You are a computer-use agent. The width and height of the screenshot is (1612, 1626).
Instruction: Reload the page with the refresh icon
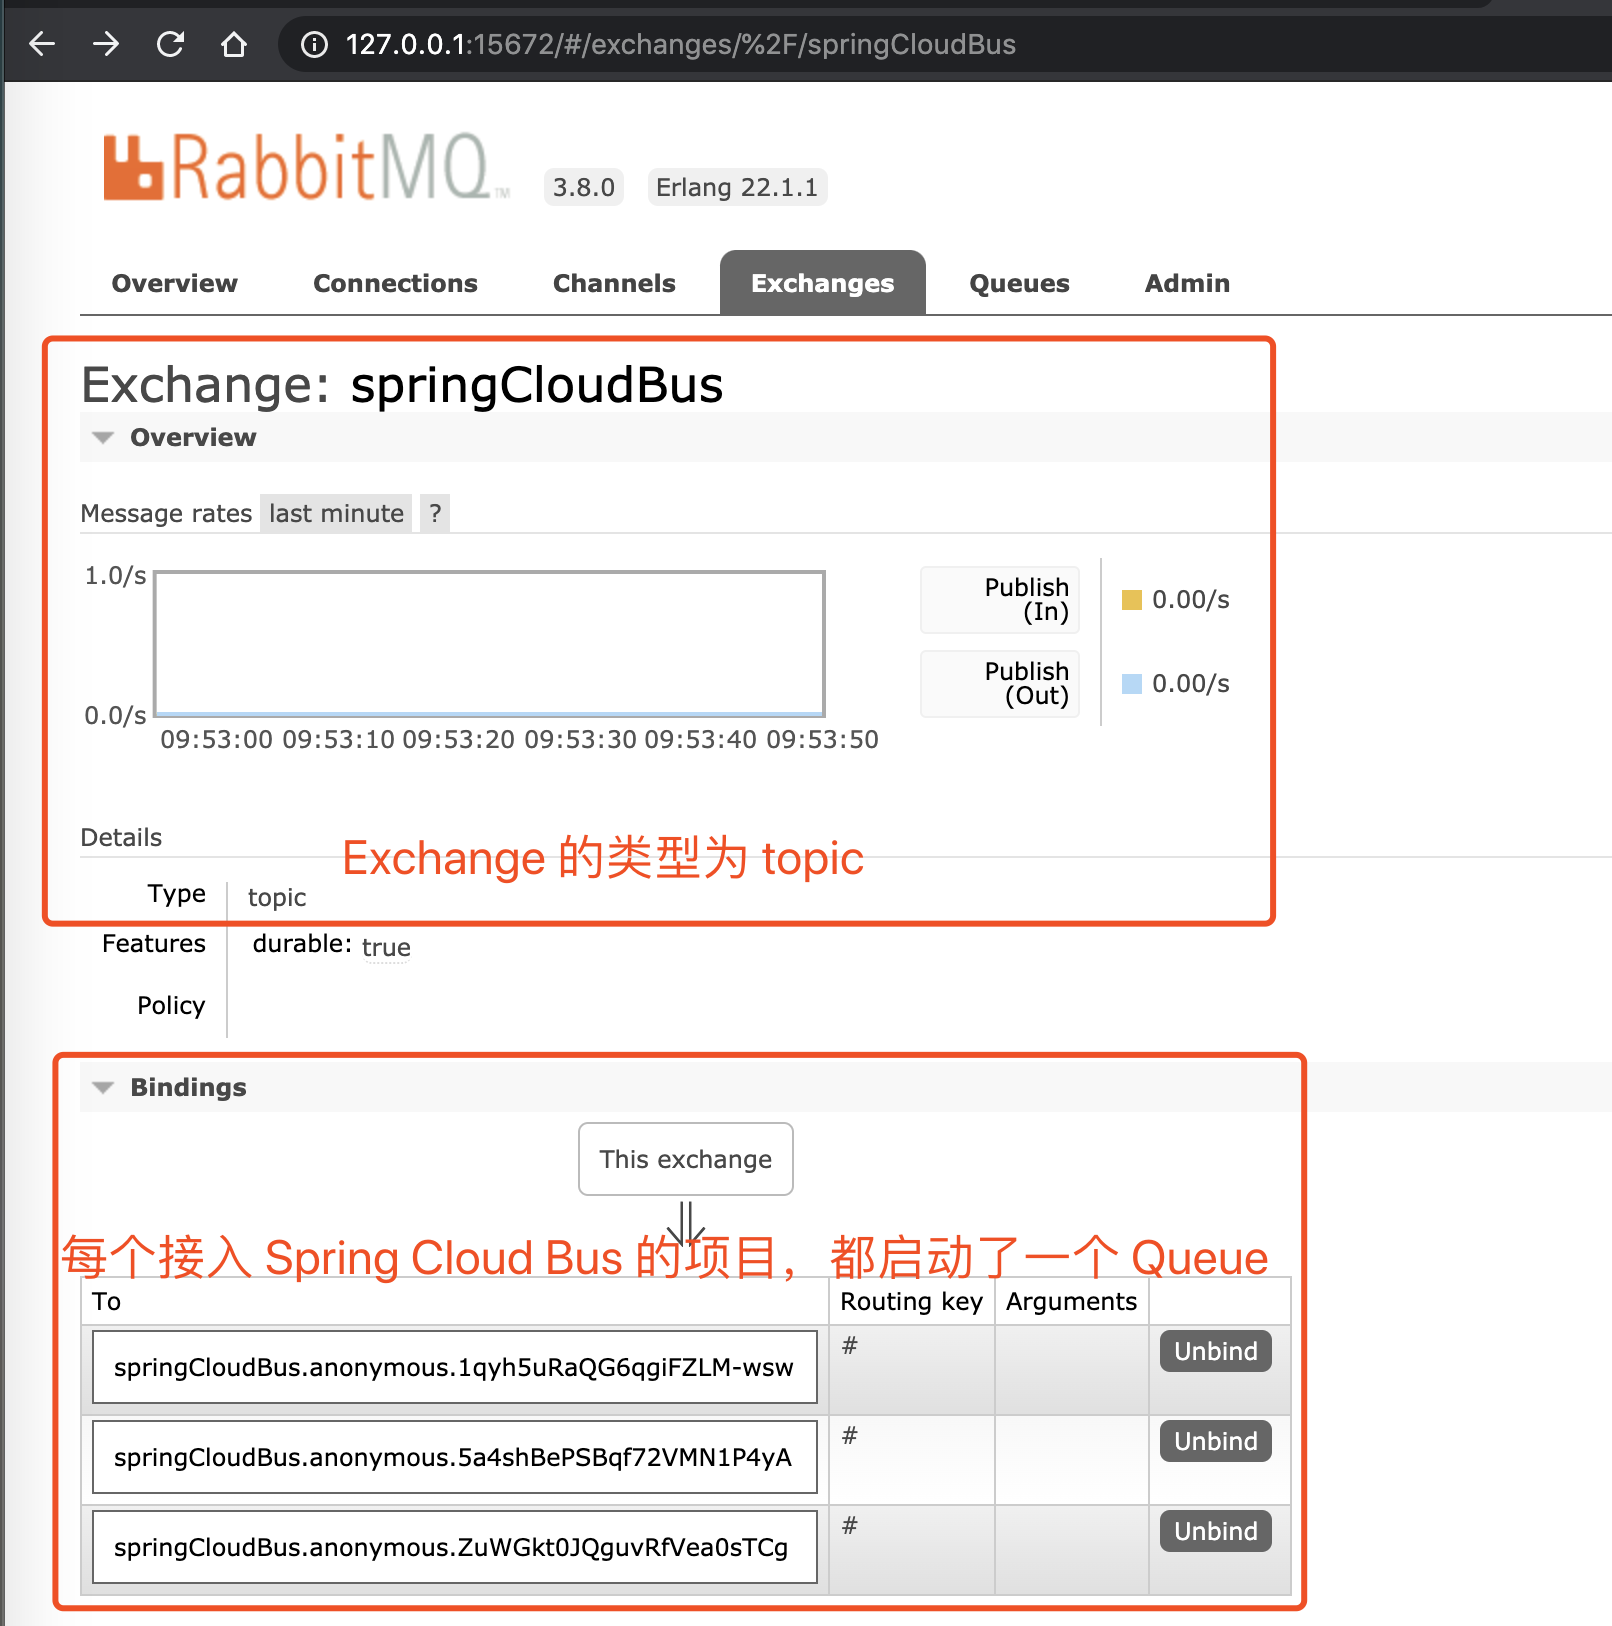tap(170, 44)
